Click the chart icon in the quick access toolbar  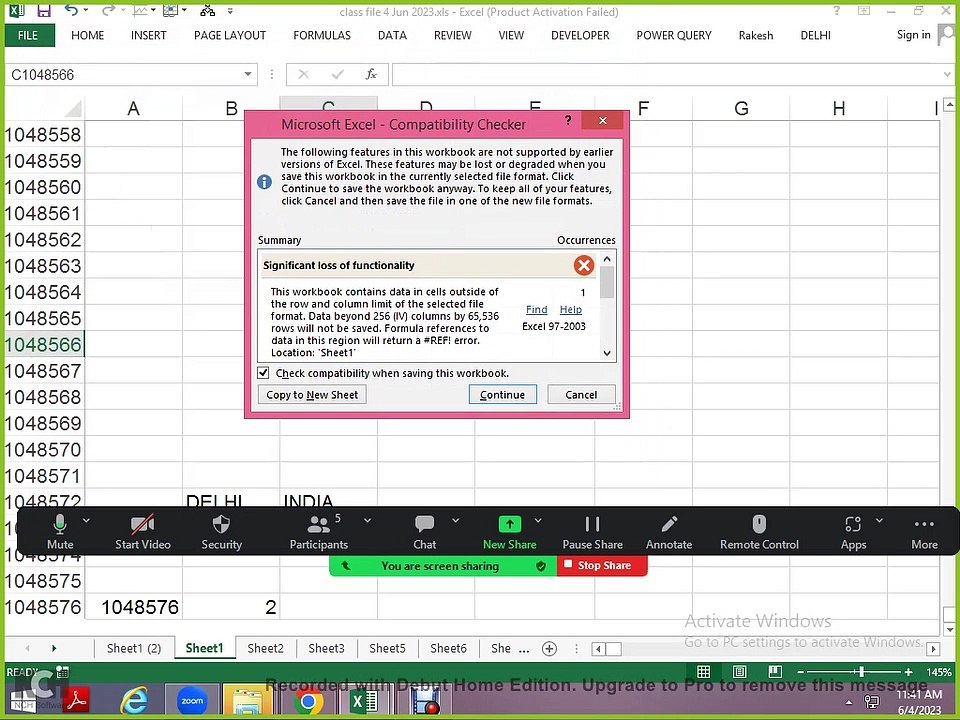pyautogui.click(x=140, y=10)
